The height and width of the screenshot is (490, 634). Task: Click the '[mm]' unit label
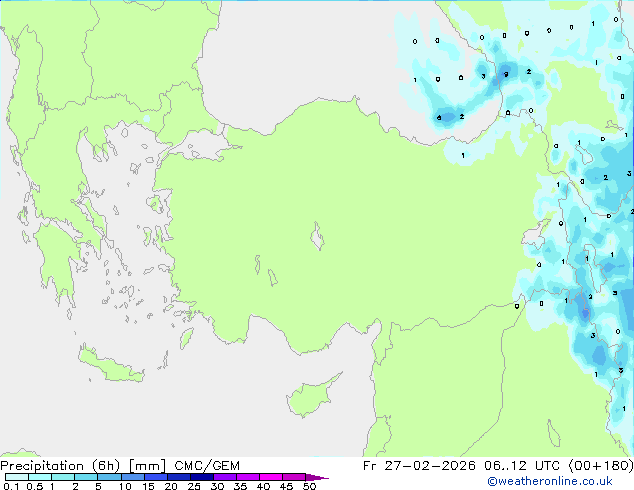click(148, 466)
